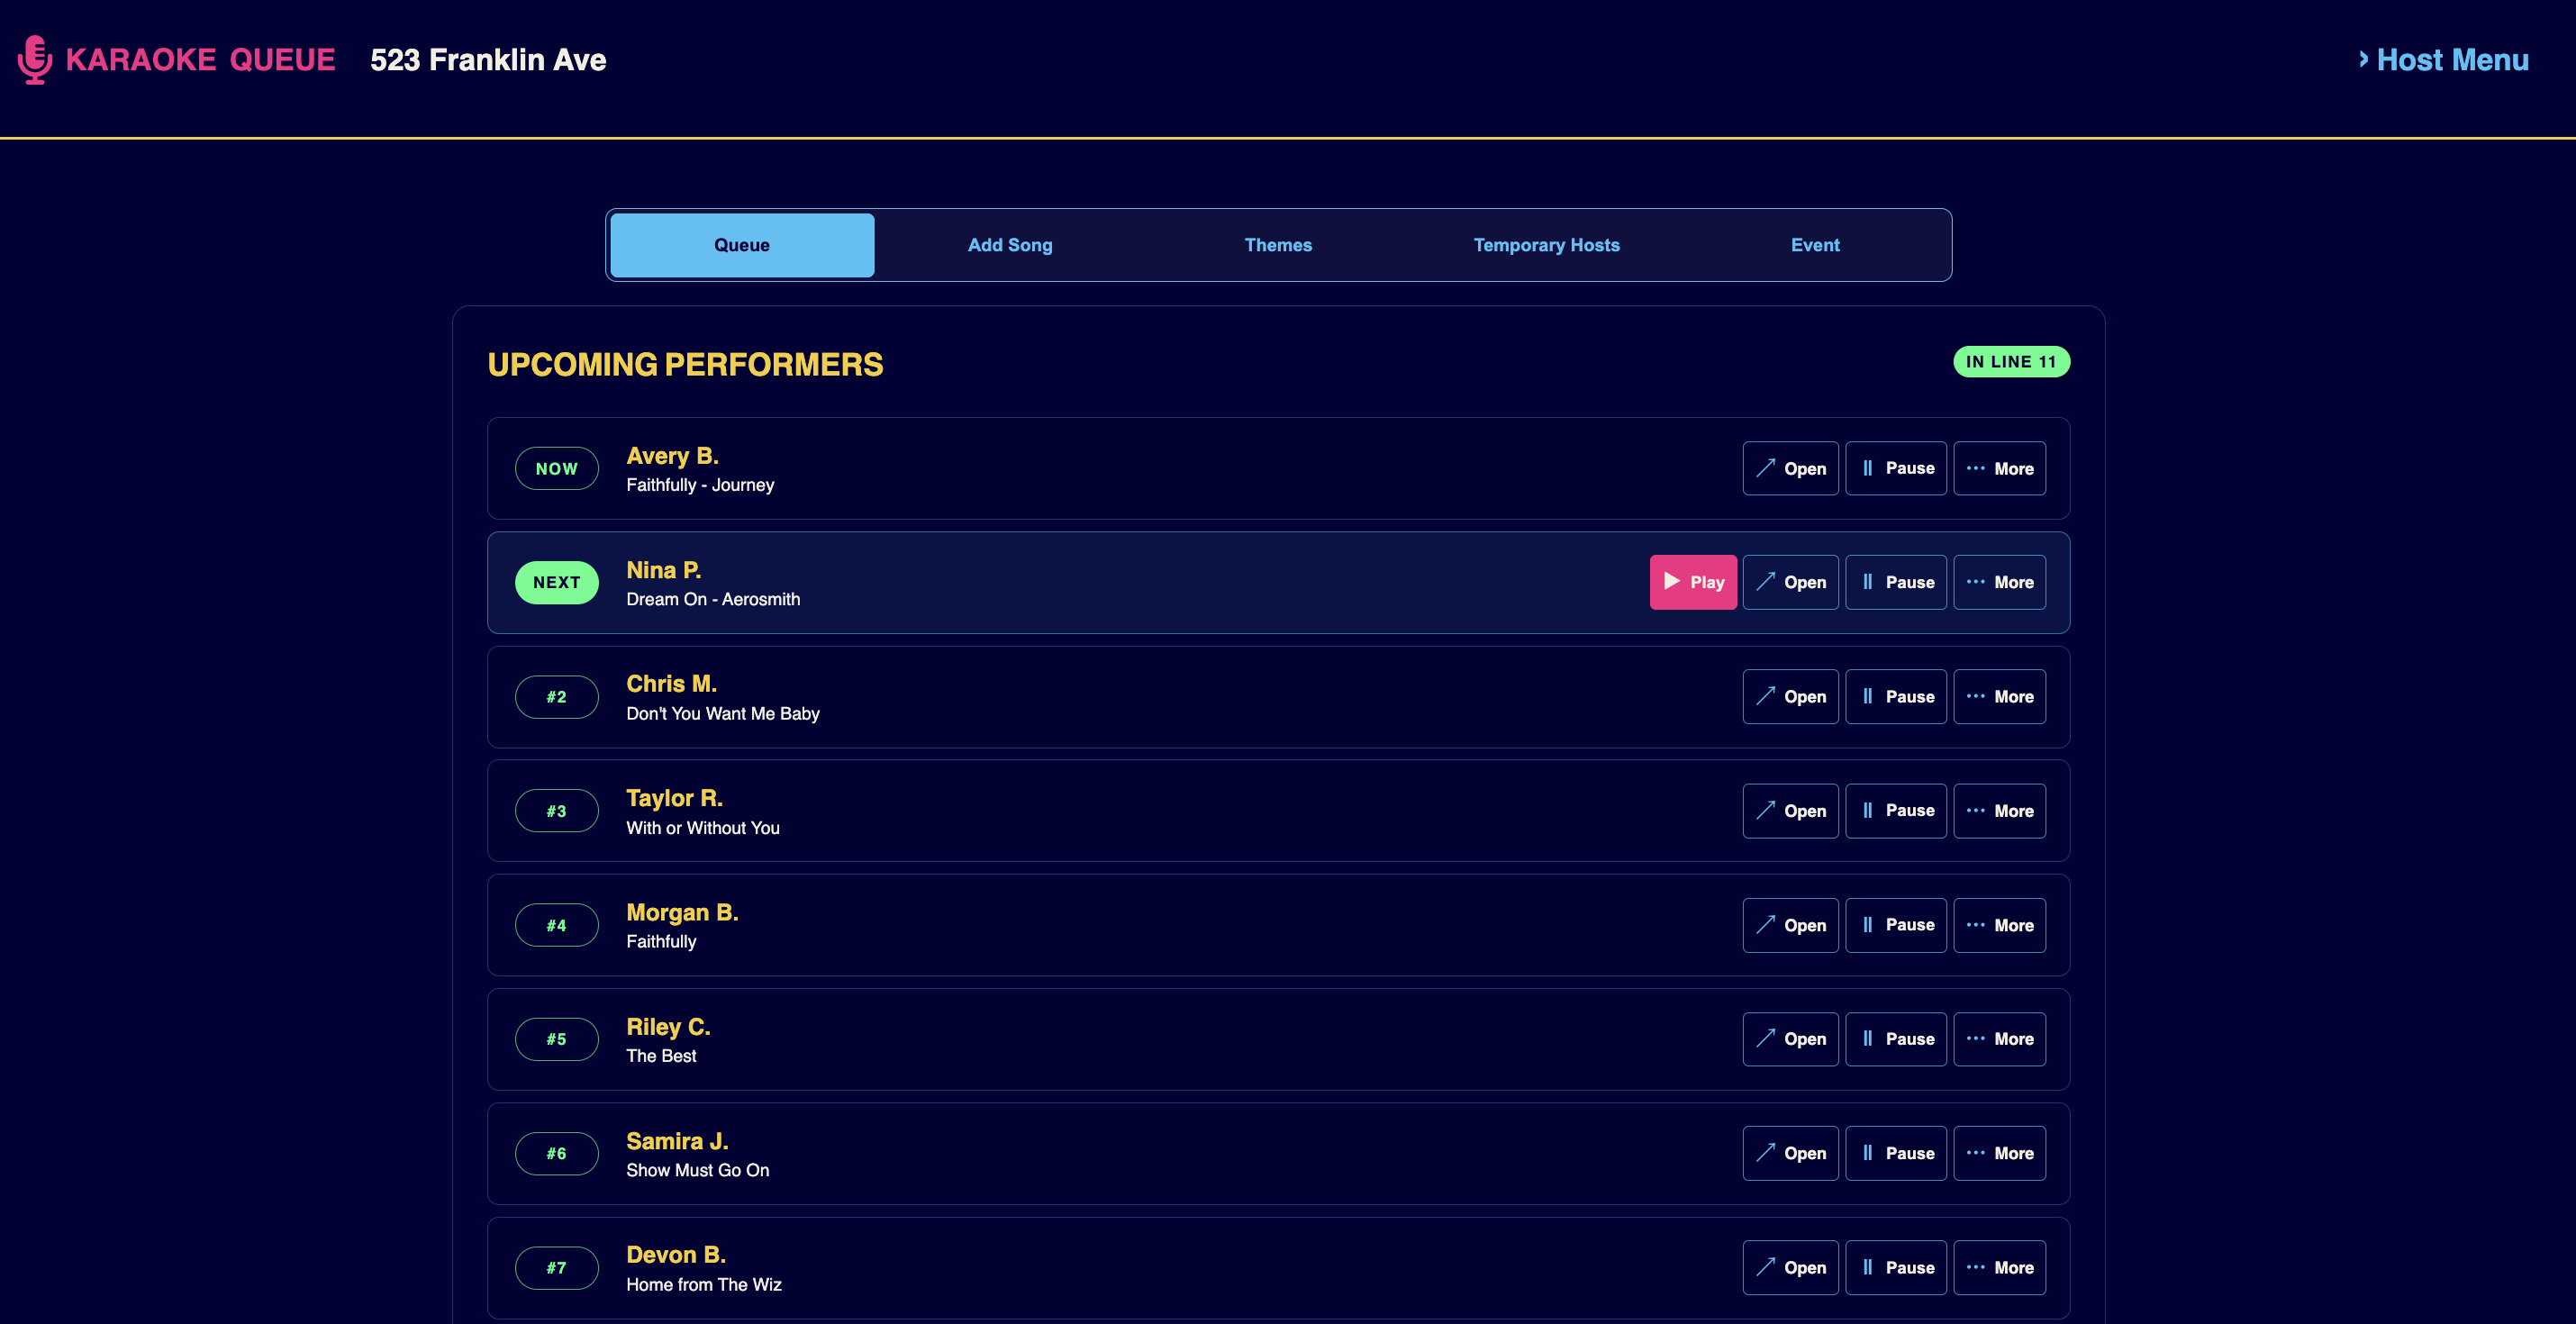Click song title 'Dream On - Aerosmith'
This screenshot has height=1324, width=2576.
pyautogui.click(x=713, y=599)
